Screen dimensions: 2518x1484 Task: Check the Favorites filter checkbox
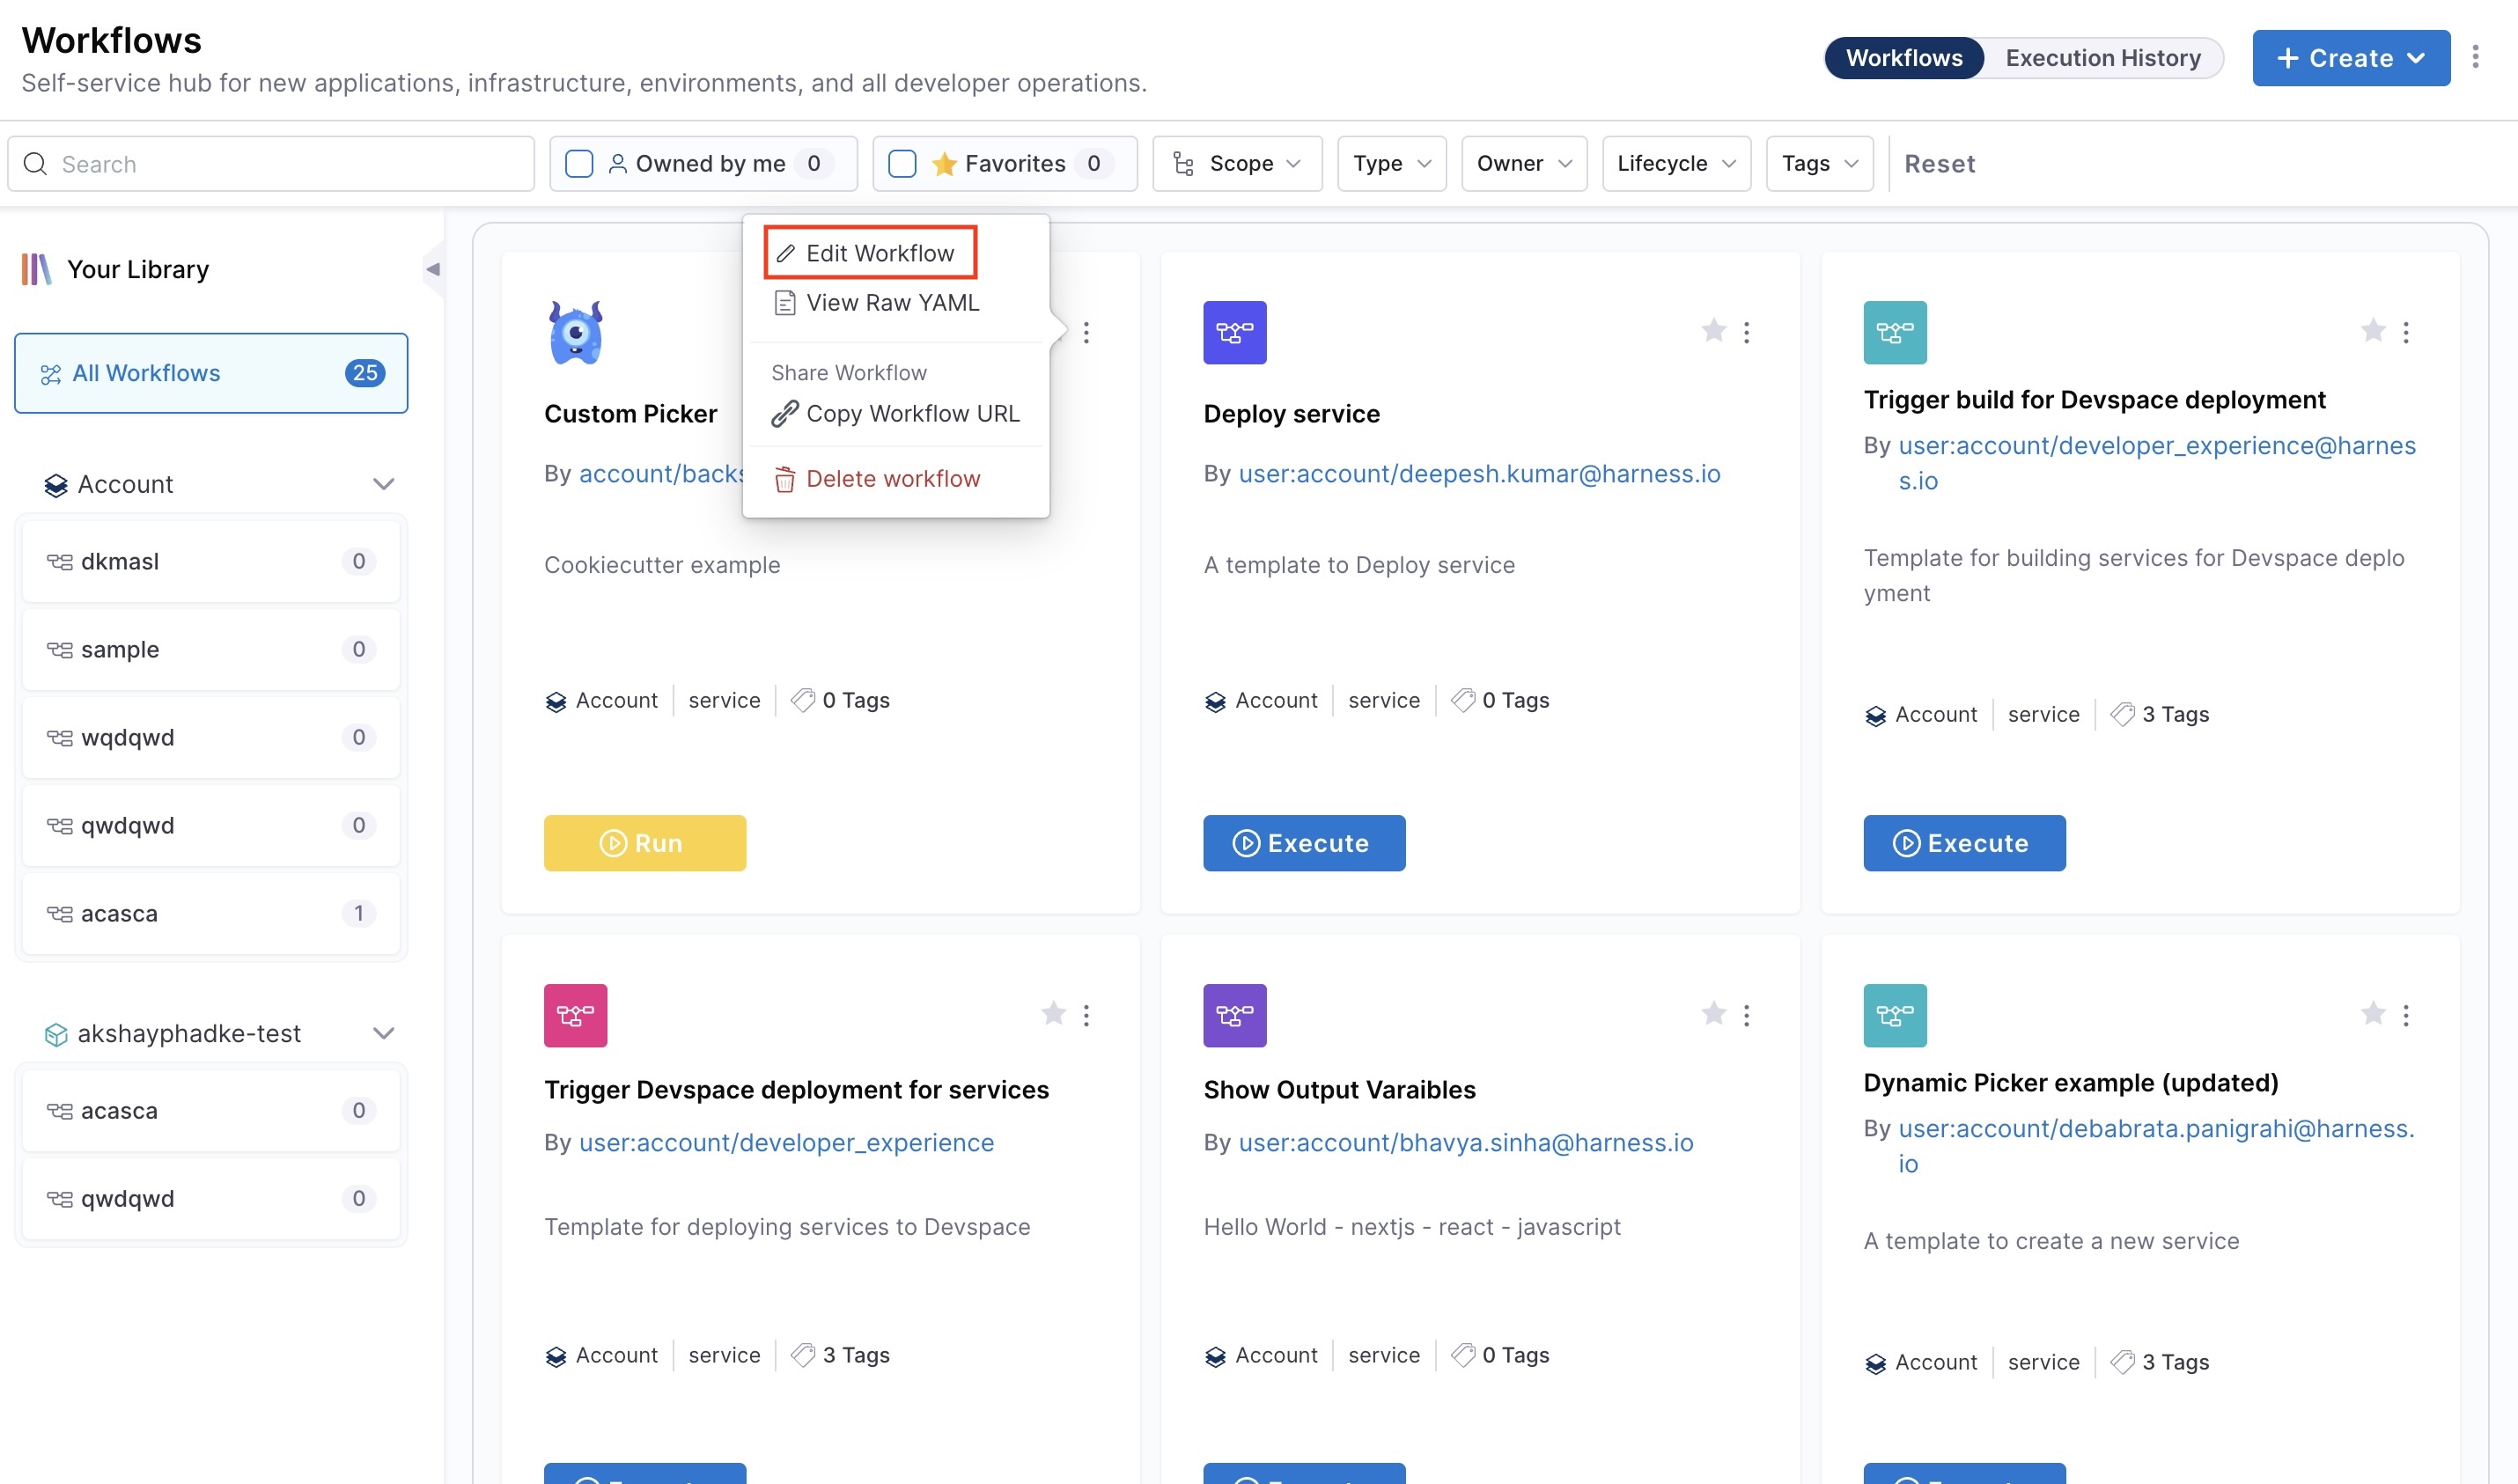coord(902,163)
